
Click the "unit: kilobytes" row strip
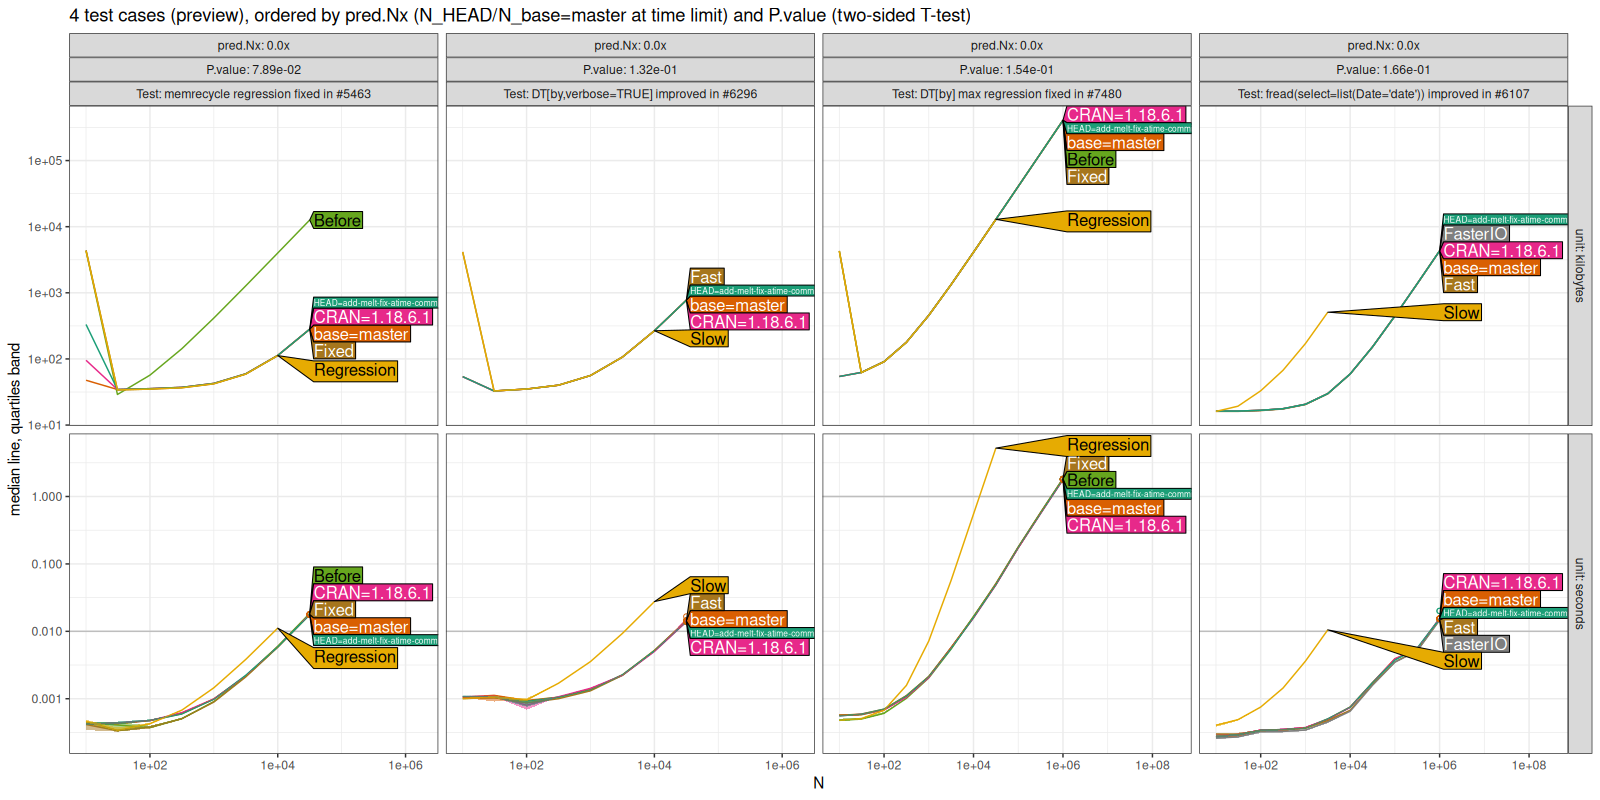(x=1580, y=266)
